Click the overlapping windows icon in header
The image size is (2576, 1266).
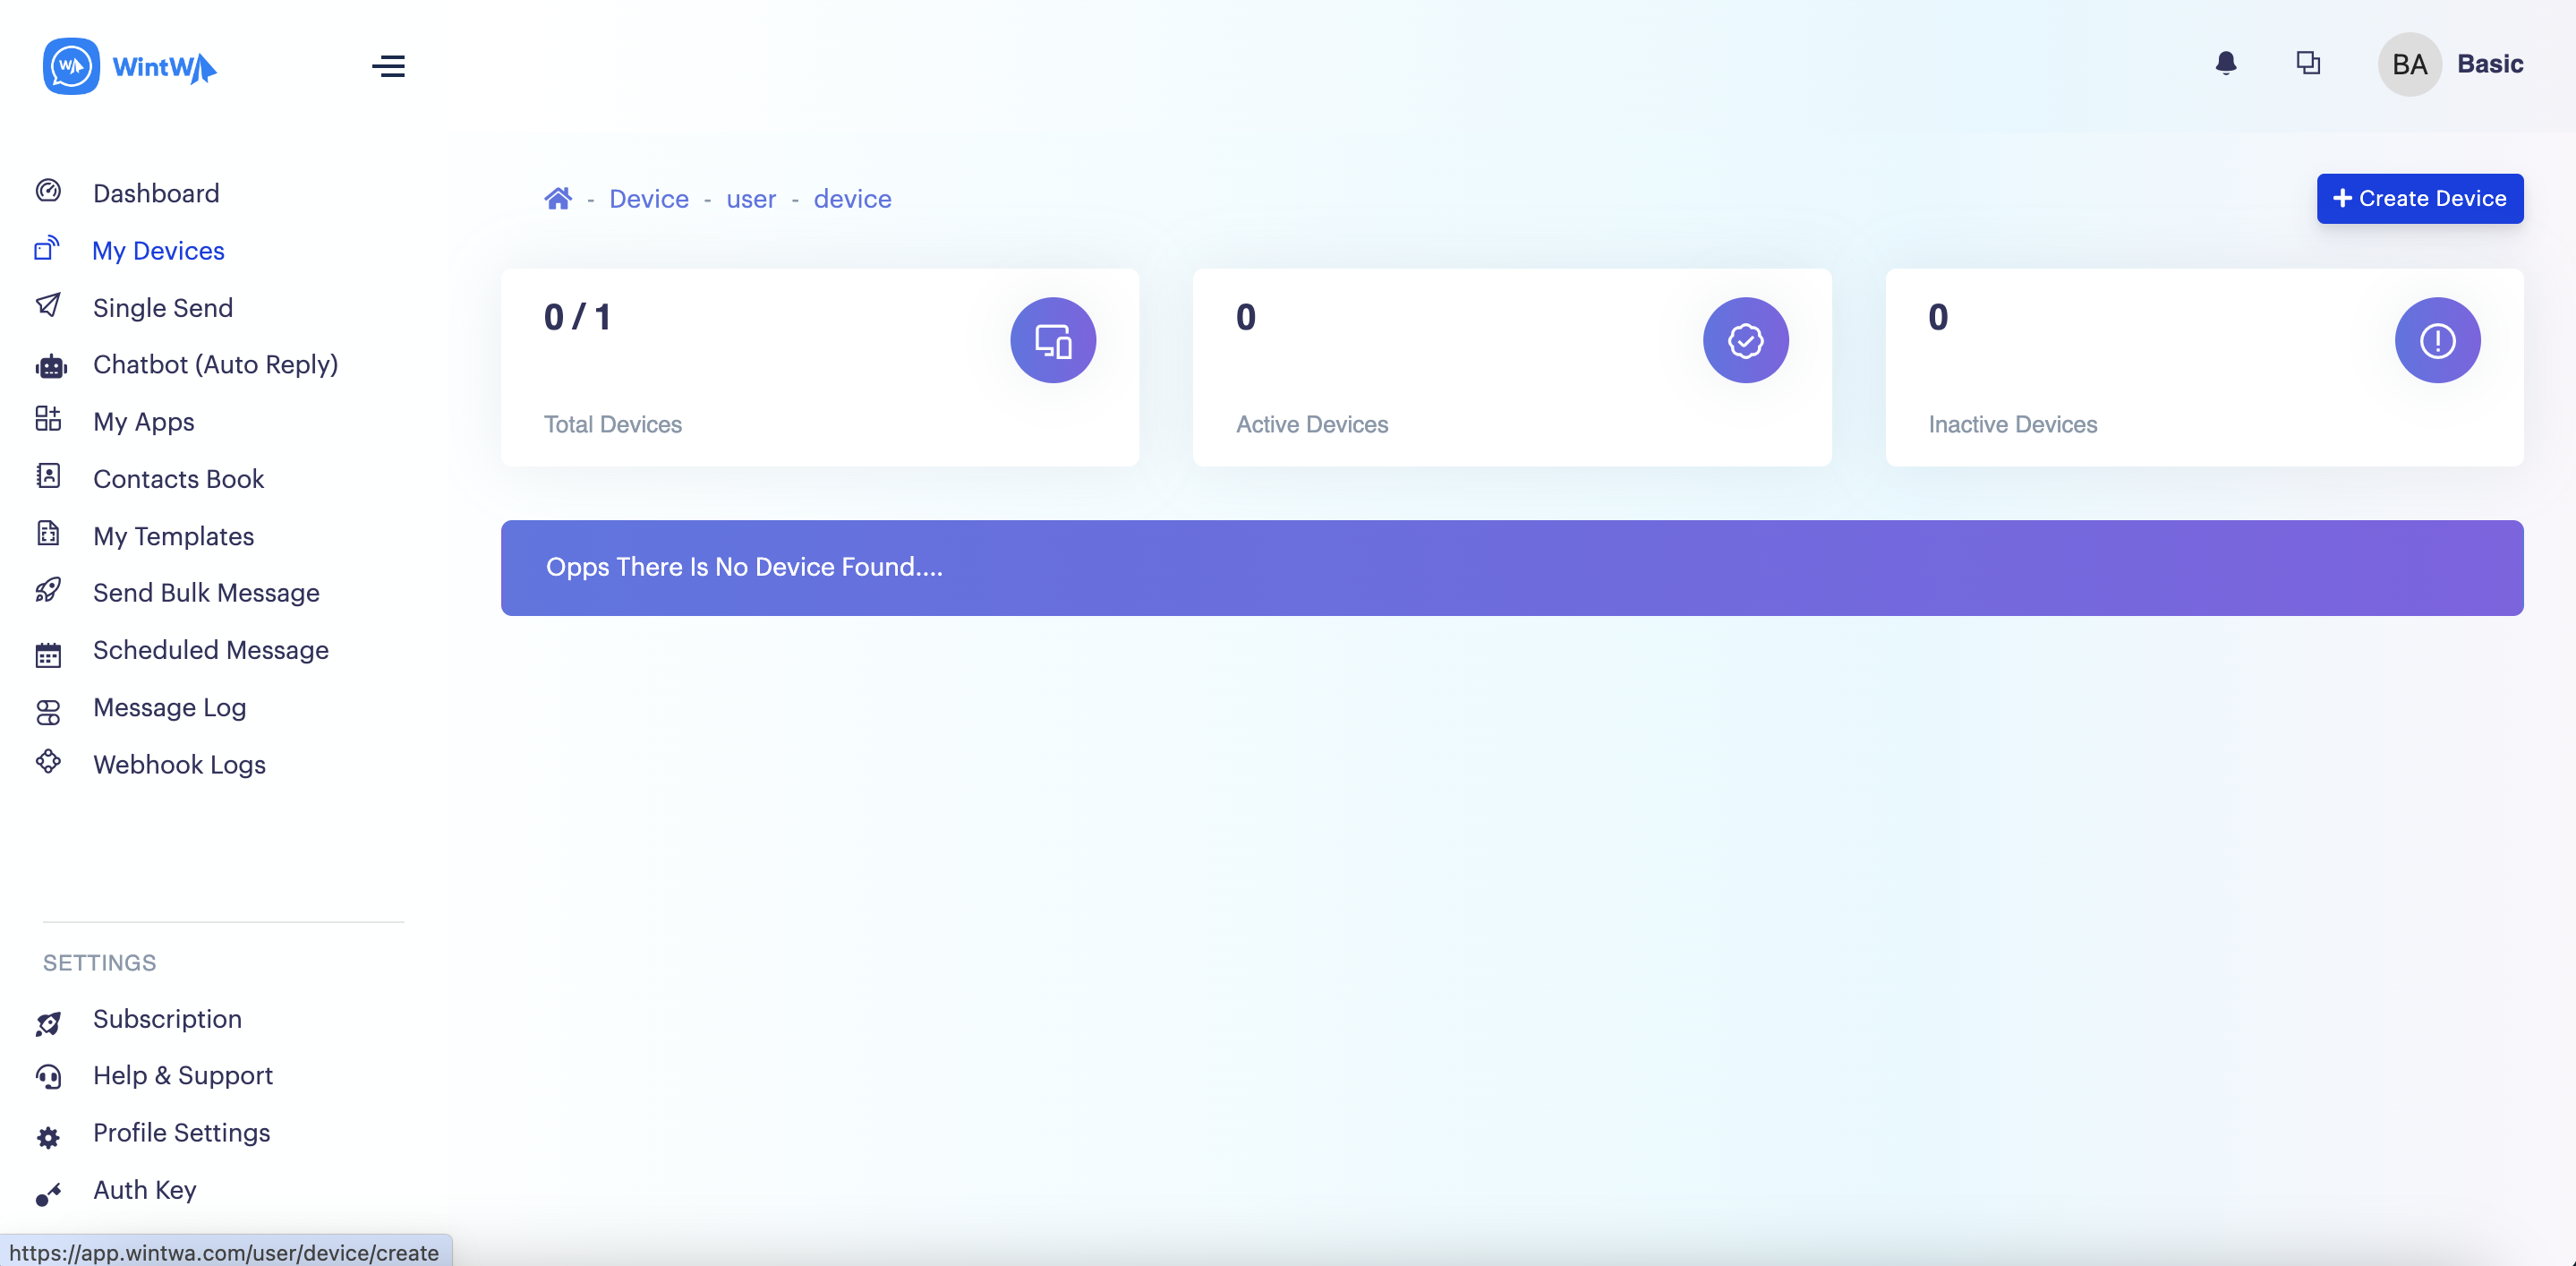click(2307, 64)
